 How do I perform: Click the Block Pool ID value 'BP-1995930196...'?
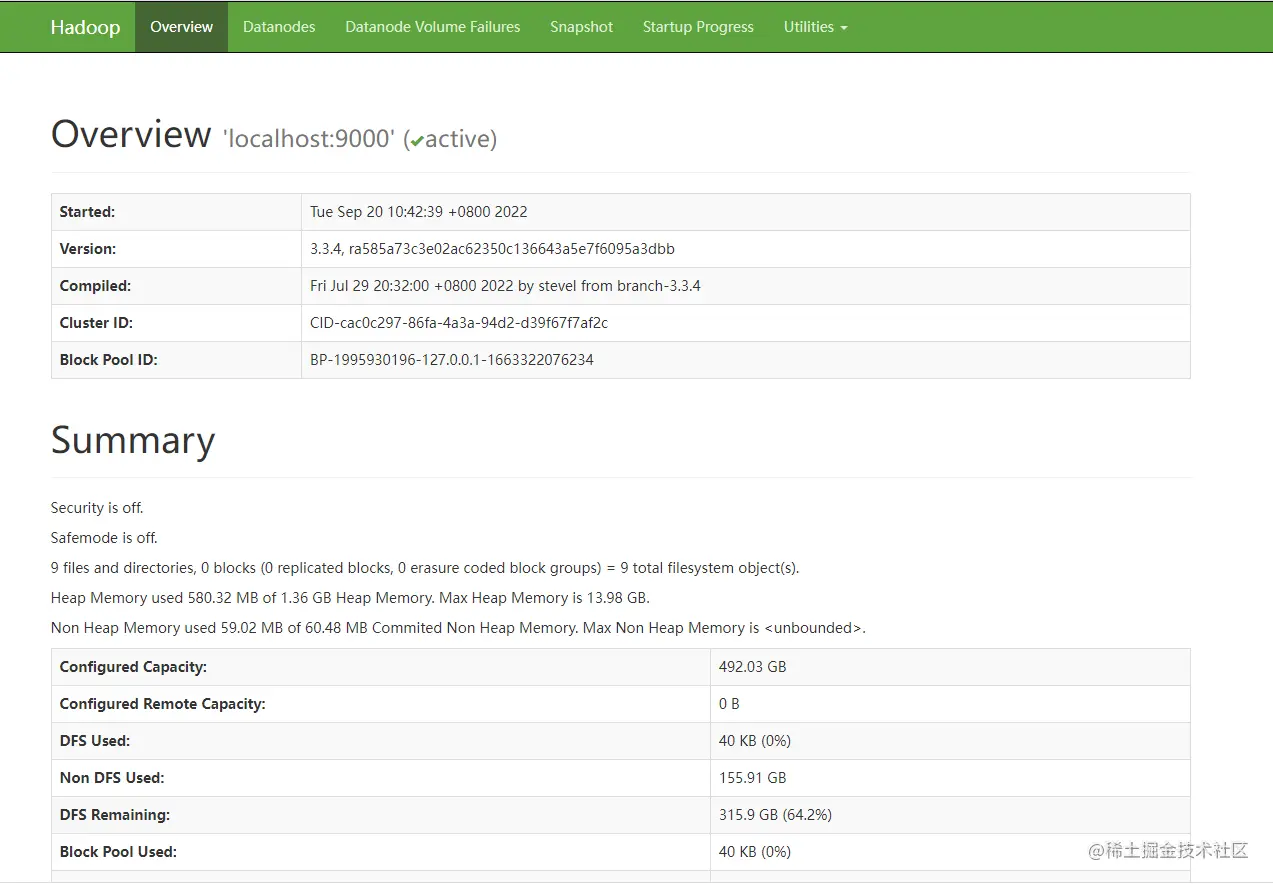(452, 360)
